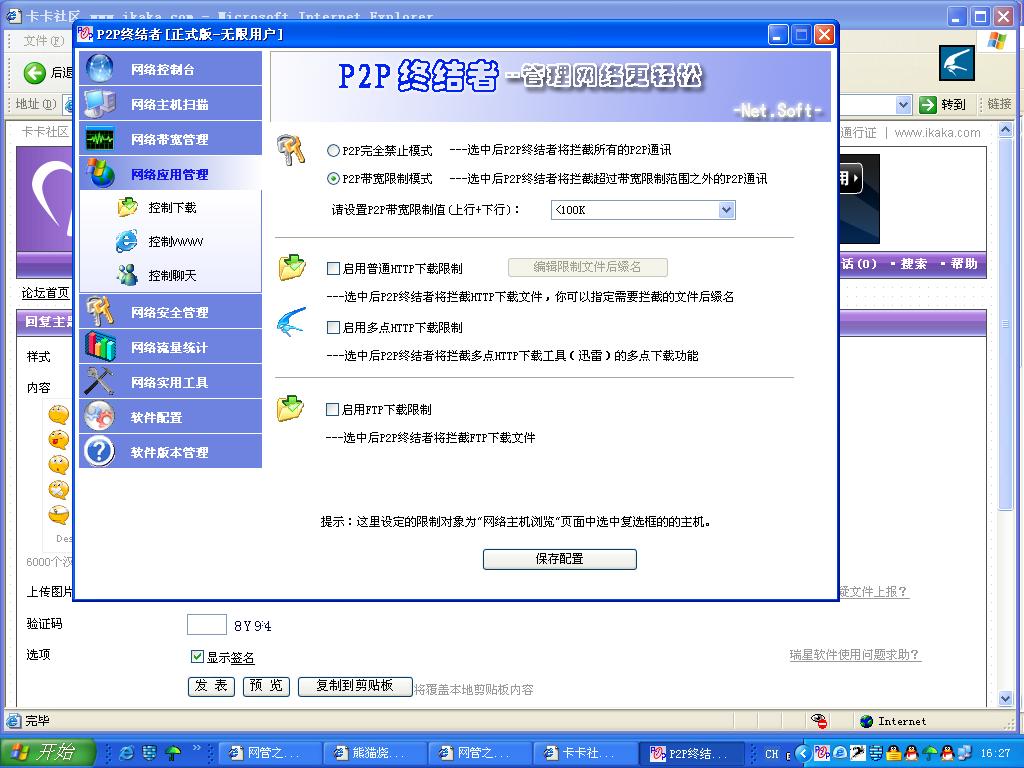Open 网络流量统计 in the sidebar

(170, 347)
